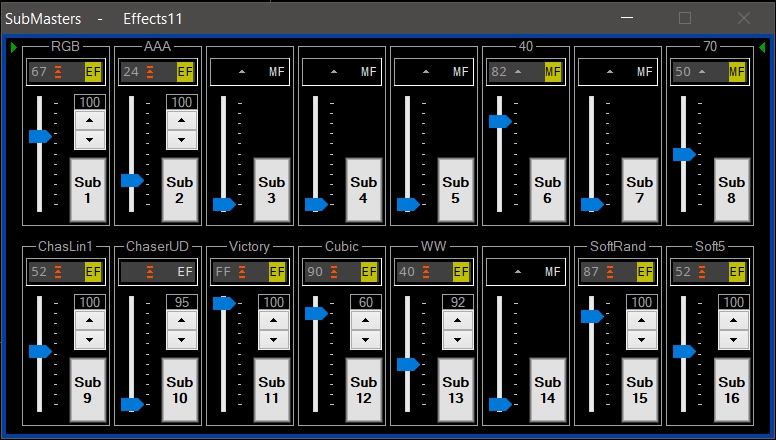
Task: Toggle the yellow EF indicator on RGB
Action: tap(93, 72)
